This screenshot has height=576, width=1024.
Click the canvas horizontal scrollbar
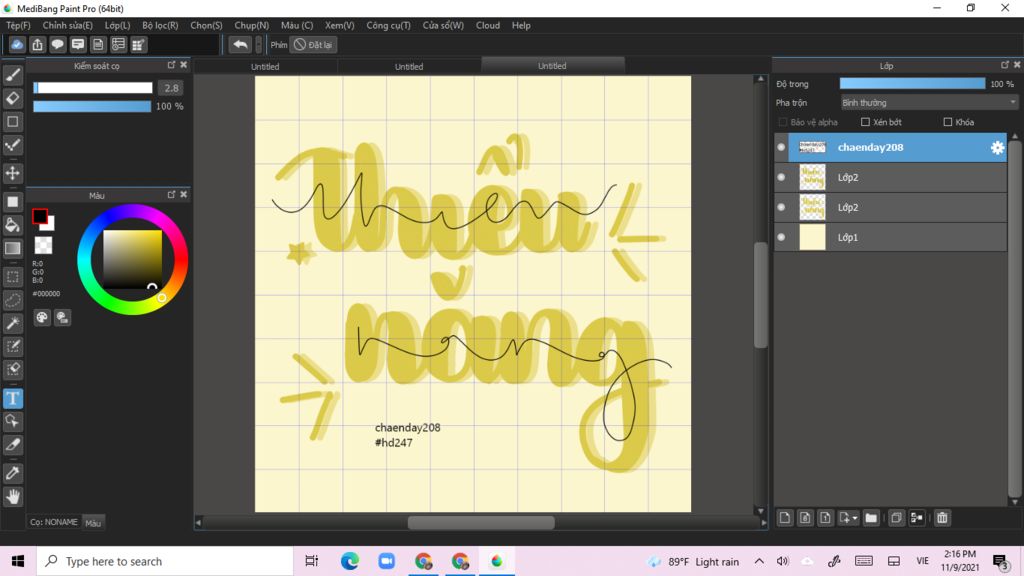(x=481, y=522)
